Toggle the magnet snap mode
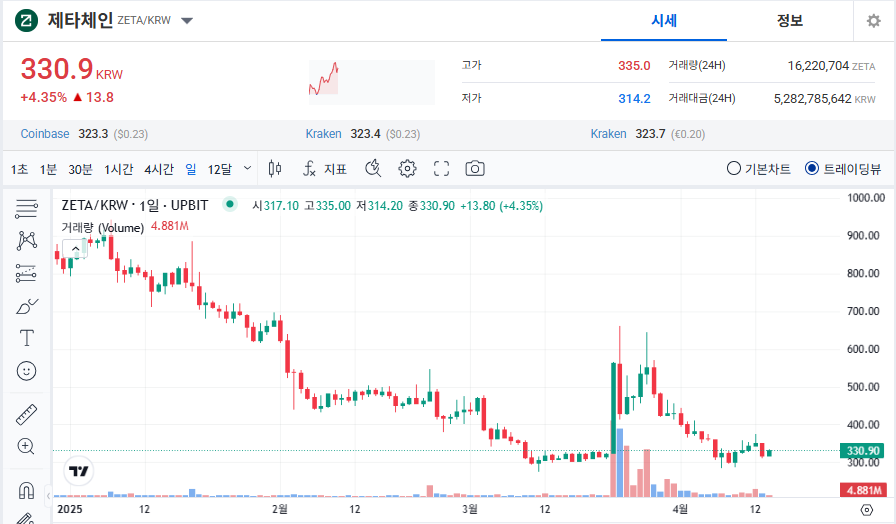 [26, 490]
